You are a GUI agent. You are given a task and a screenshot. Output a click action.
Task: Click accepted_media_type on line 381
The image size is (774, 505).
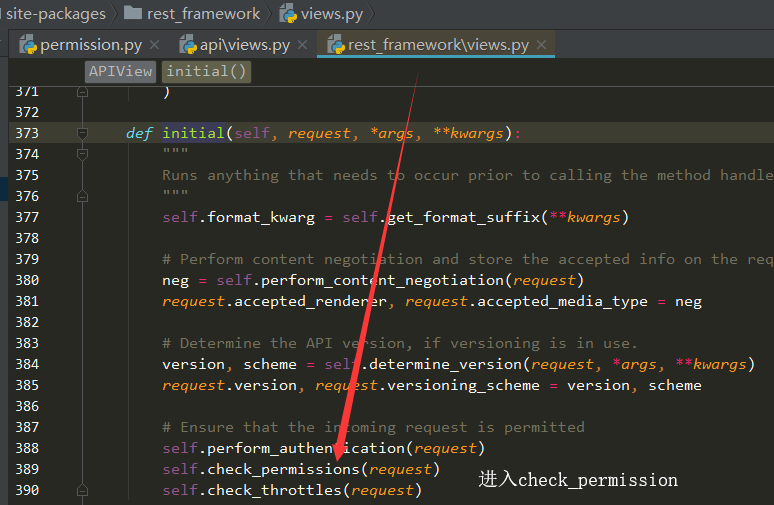click(x=562, y=302)
